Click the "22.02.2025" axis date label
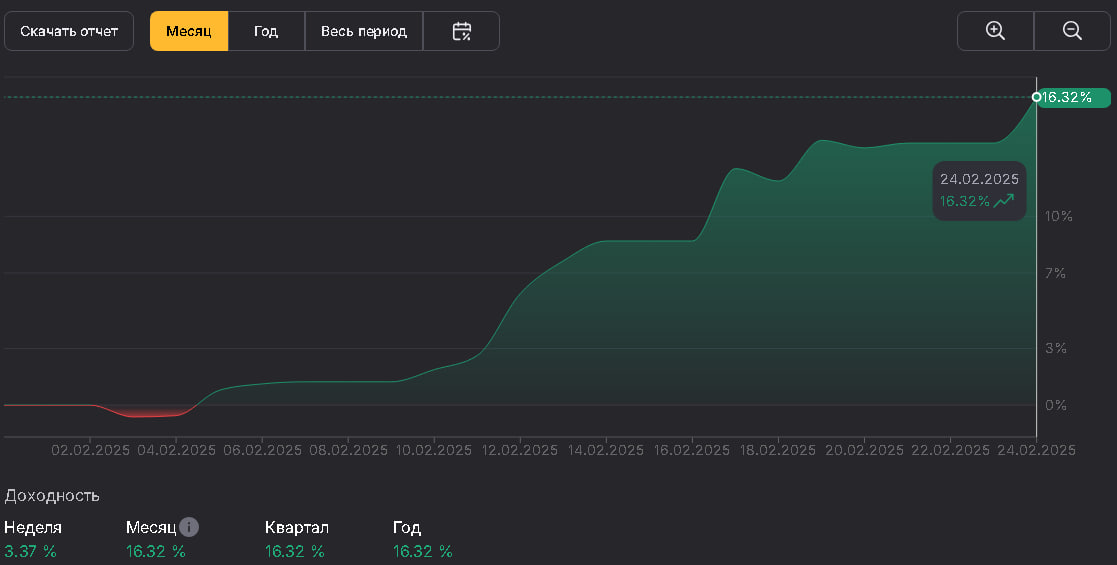Screen dimensions: 1117x565 [x=950, y=450]
